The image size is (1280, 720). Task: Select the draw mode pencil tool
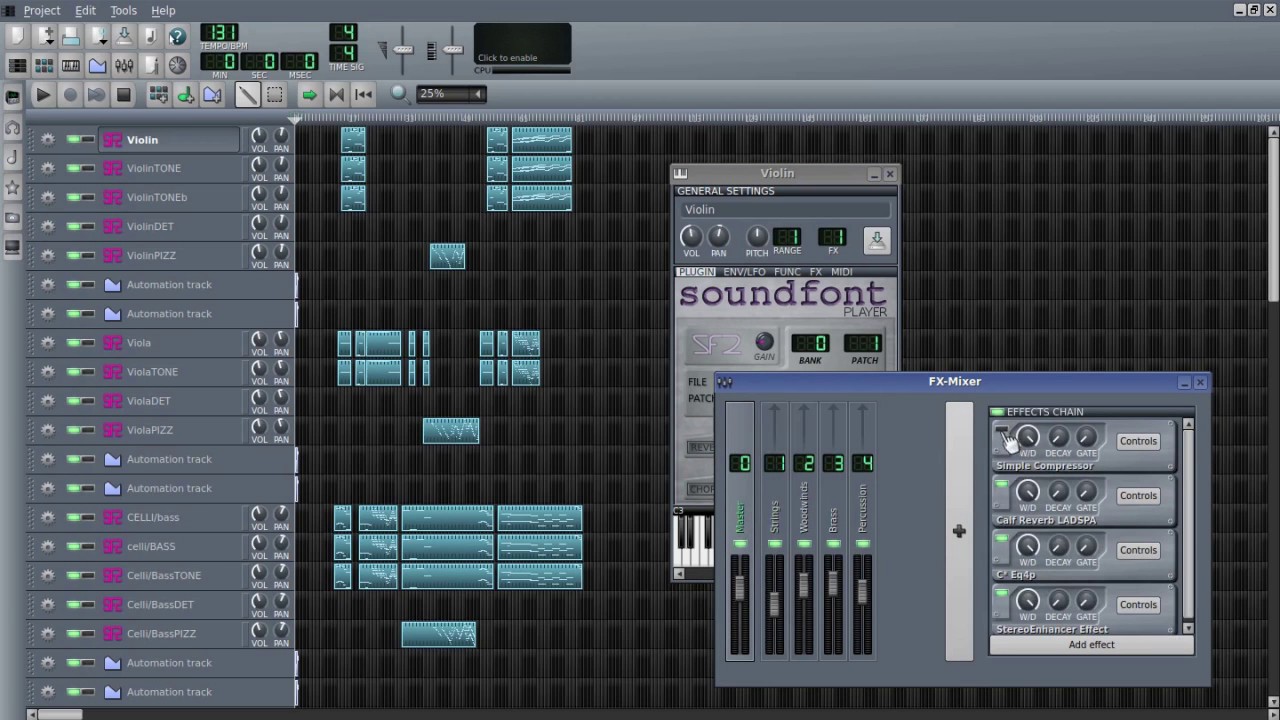[247, 95]
